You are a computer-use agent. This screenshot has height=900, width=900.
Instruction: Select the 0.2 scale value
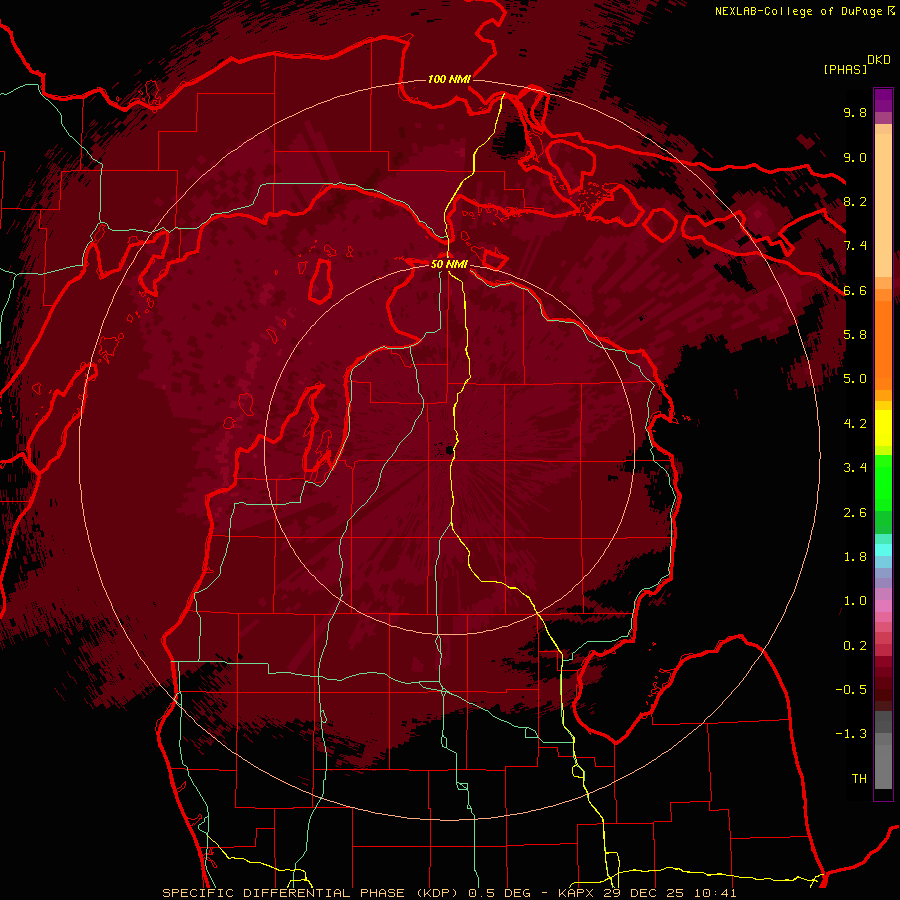[855, 646]
